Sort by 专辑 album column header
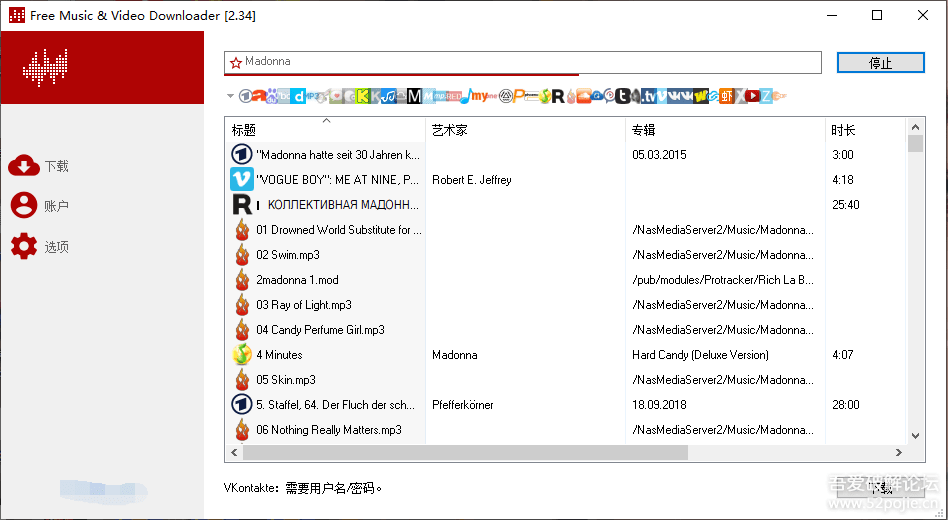 point(724,129)
